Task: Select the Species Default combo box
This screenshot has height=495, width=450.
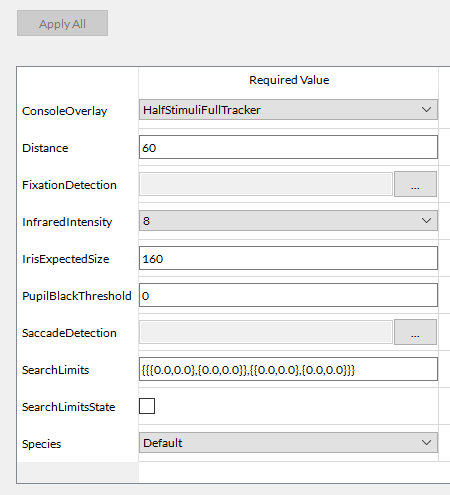Action: [288, 443]
